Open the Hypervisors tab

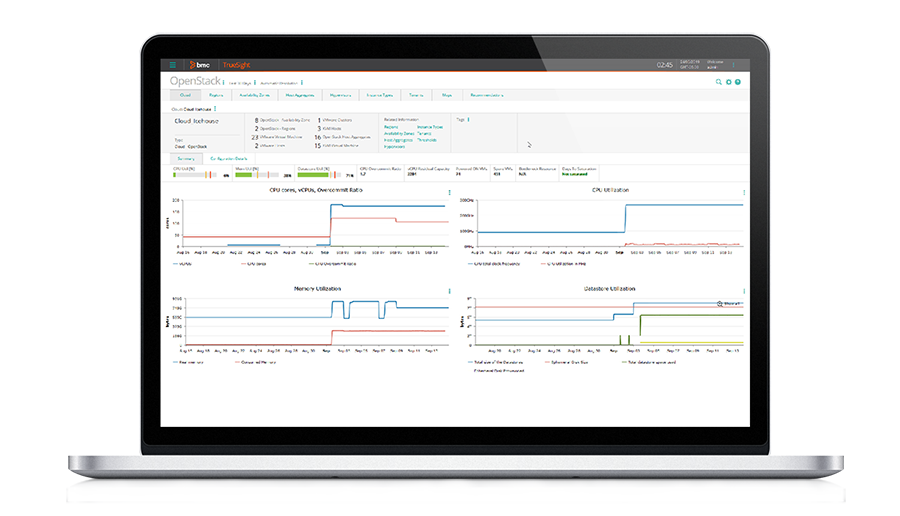pos(340,95)
